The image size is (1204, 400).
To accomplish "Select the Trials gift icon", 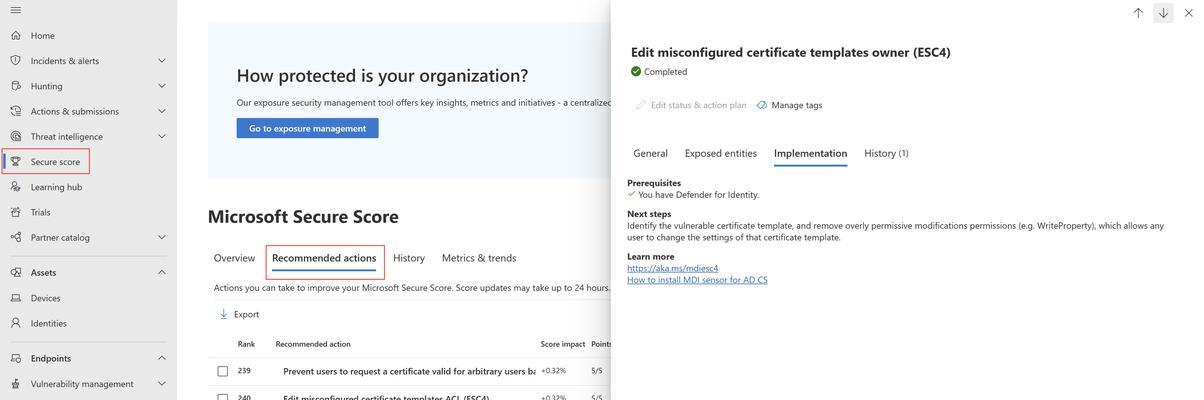I will pos(15,212).
